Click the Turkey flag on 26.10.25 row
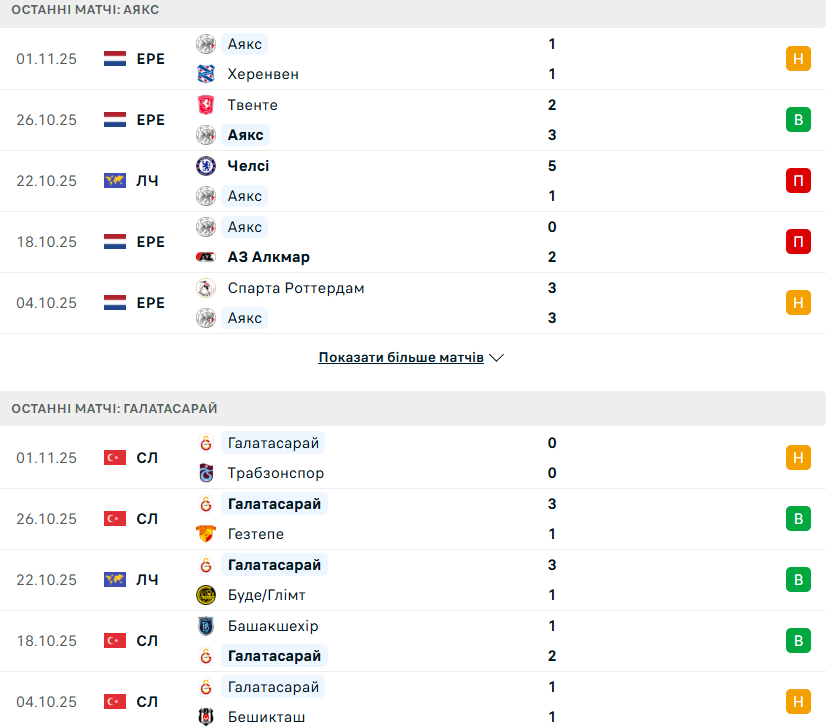Image resolution: width=826 pixels, height=728 pixels. pyautogui.click(x=115, y=519)
